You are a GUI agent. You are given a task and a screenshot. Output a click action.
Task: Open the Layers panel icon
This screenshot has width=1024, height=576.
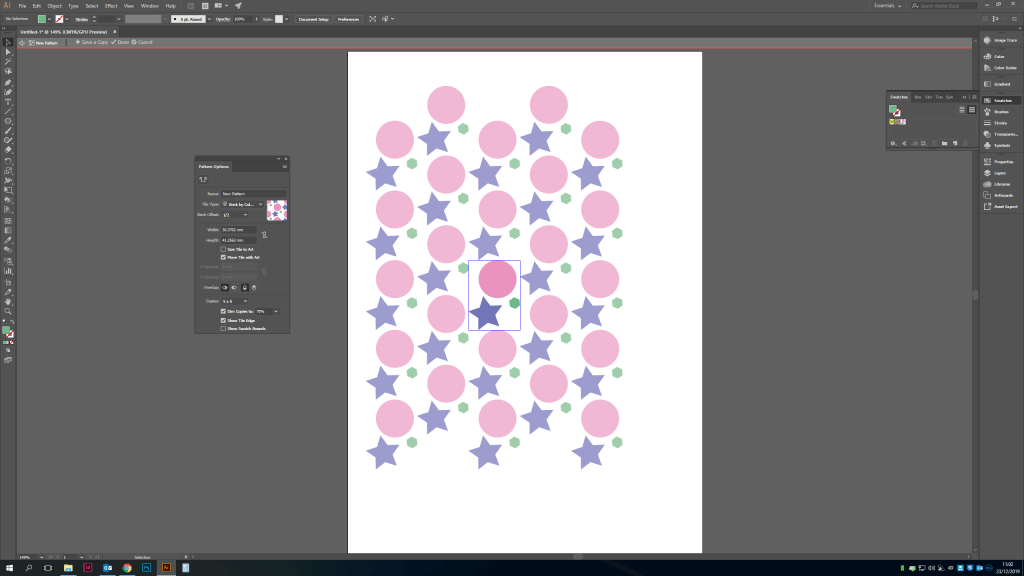987,173
